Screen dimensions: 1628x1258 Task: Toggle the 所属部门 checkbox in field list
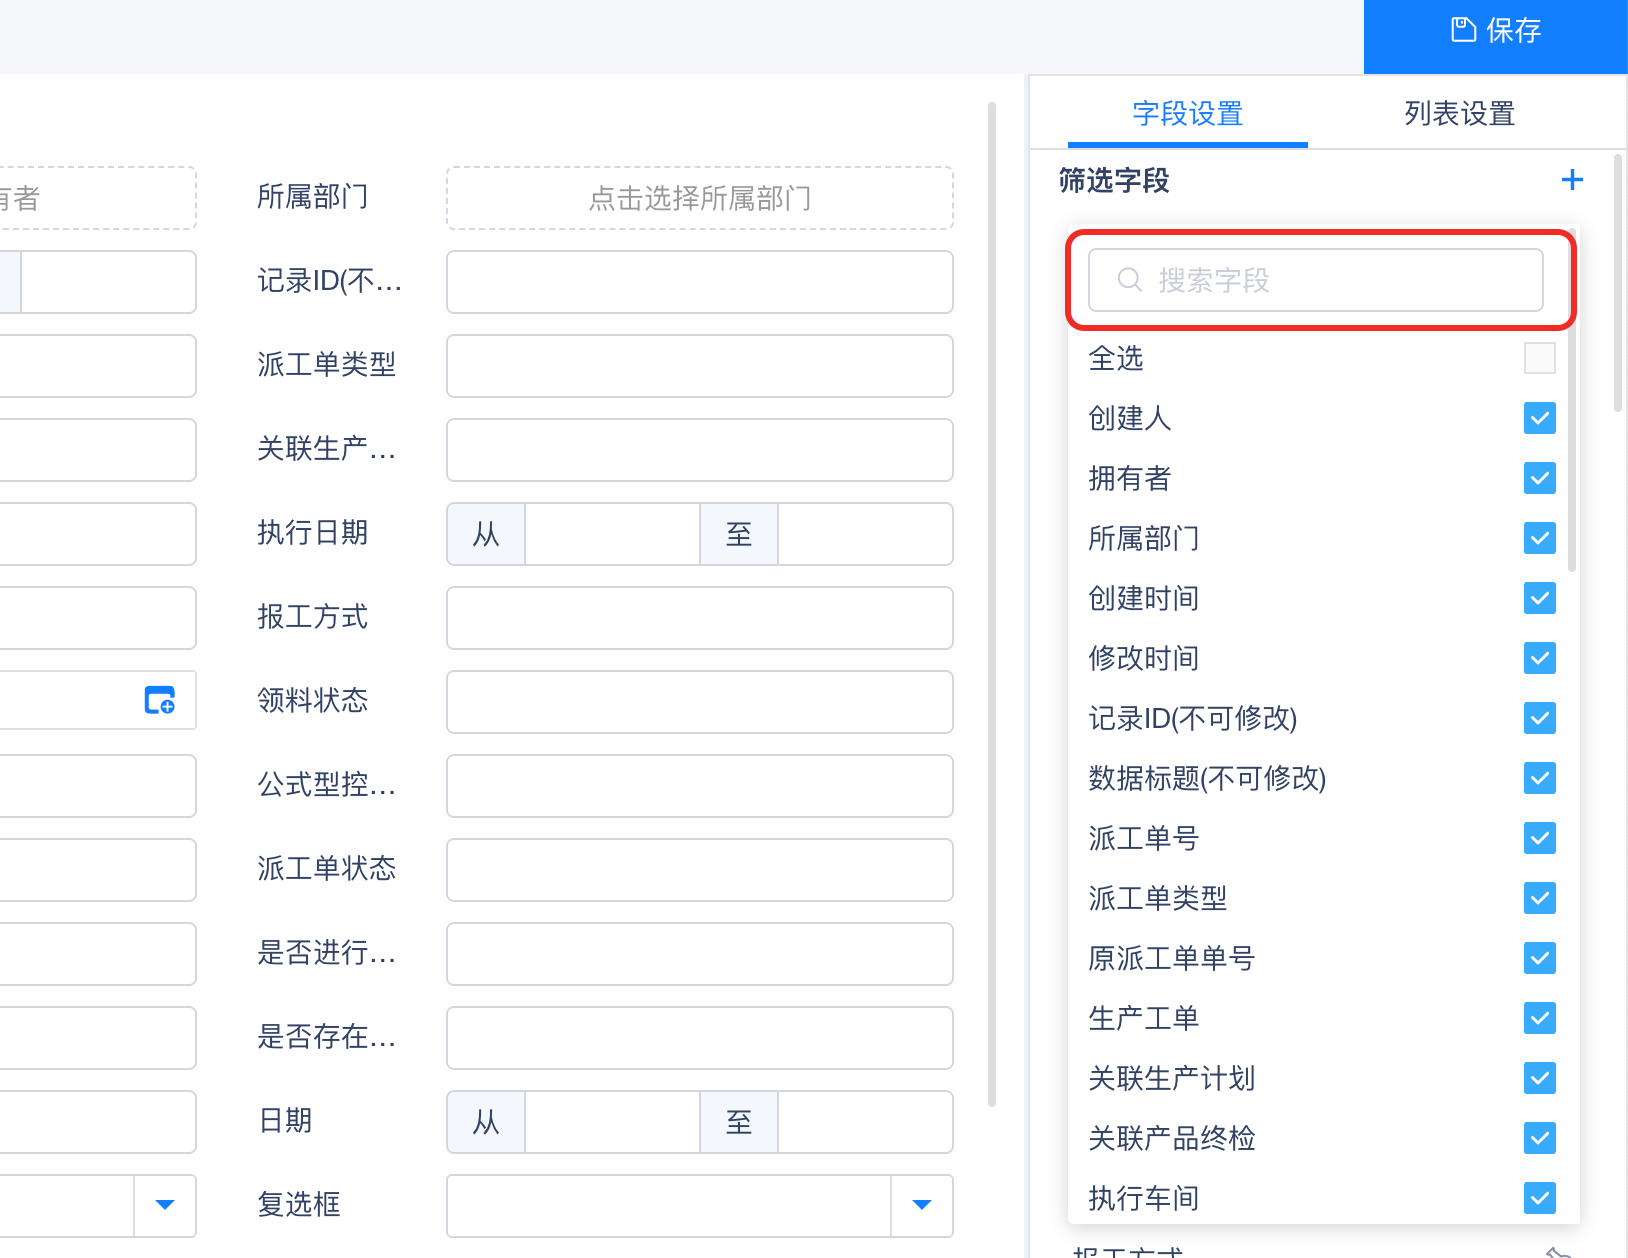[1540, 538]
